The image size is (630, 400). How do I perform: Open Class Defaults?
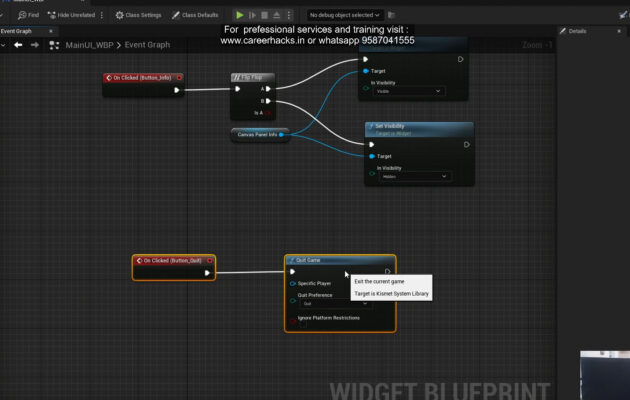tap(196, 15)
